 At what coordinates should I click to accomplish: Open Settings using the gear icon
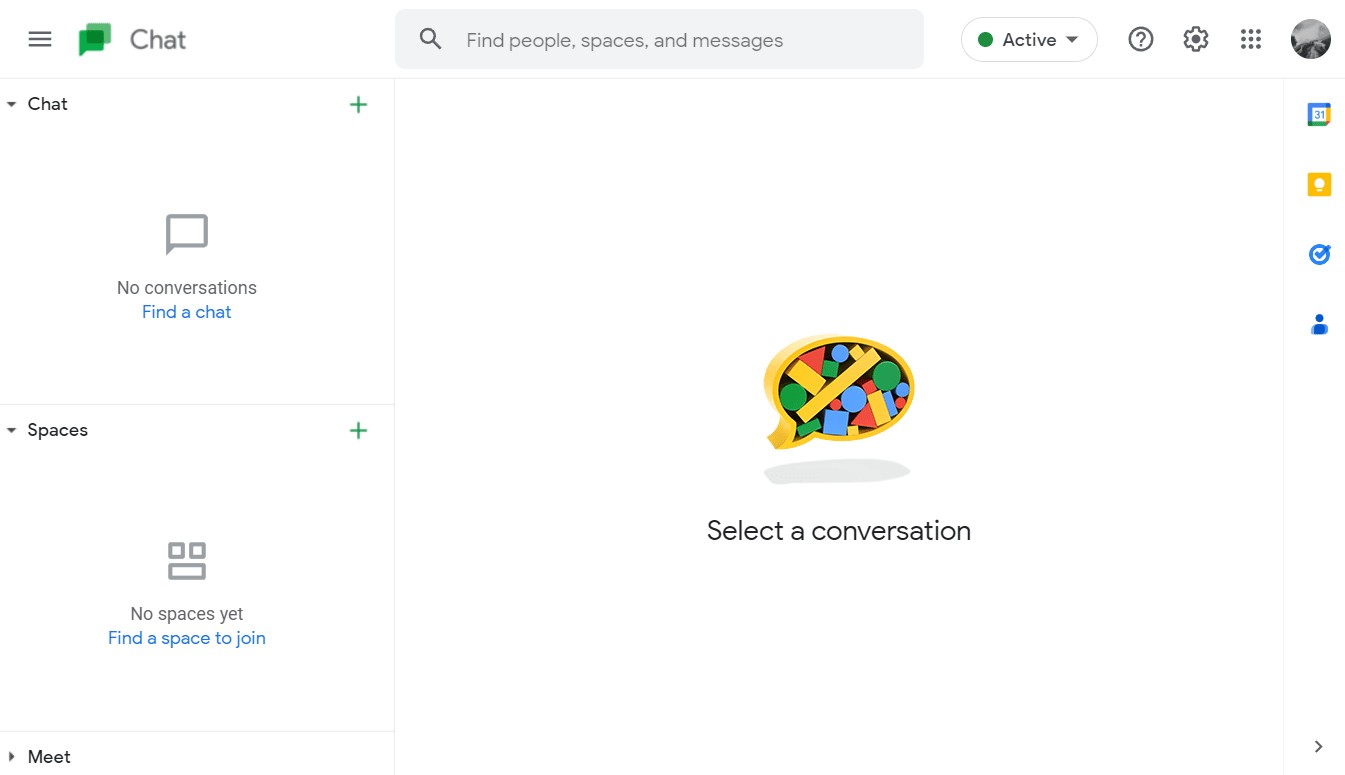(1195, 39)
